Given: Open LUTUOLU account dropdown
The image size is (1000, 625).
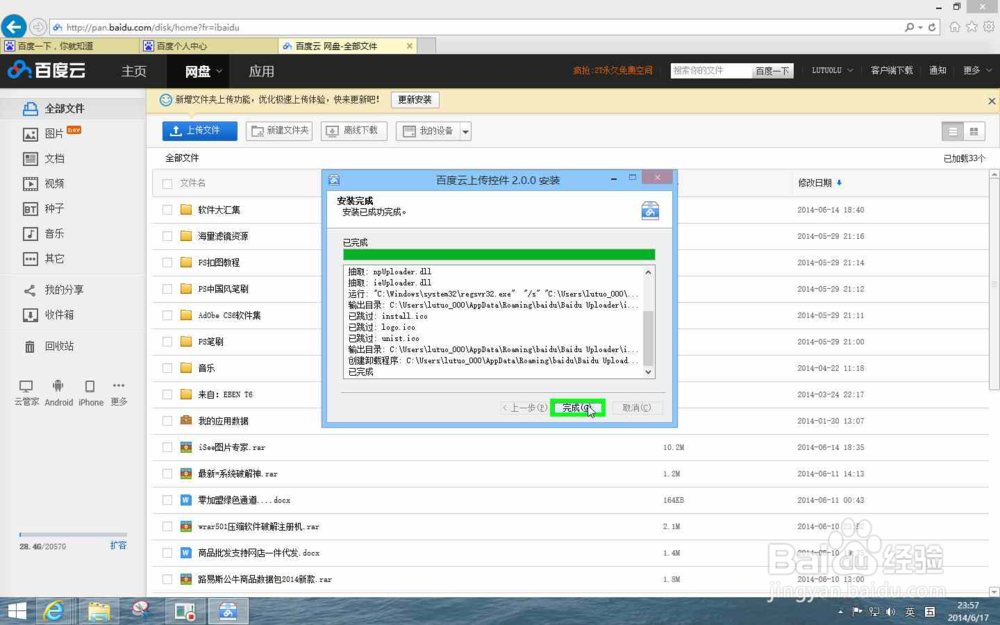Looking at the screenshot, I should (x=832, y=70).
